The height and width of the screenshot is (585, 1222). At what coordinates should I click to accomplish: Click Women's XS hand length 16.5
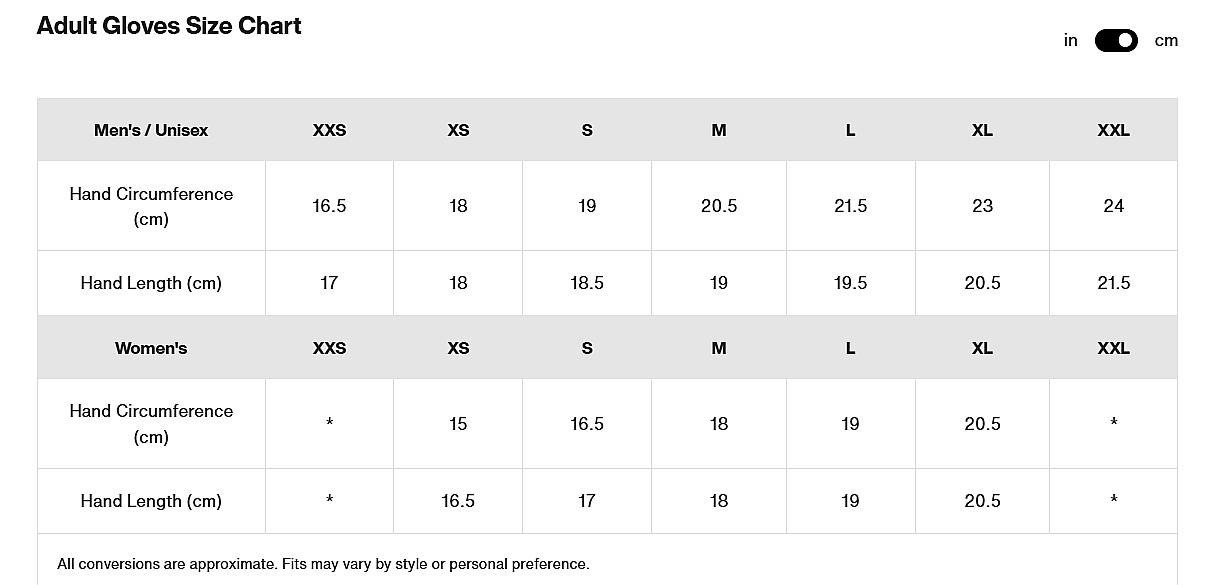coord(458,501)
